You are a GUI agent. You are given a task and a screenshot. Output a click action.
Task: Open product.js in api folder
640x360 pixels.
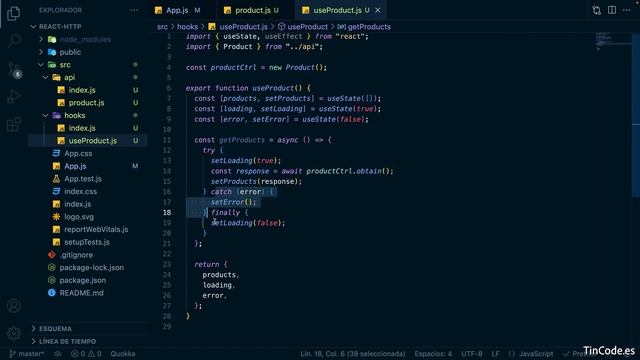86,102
